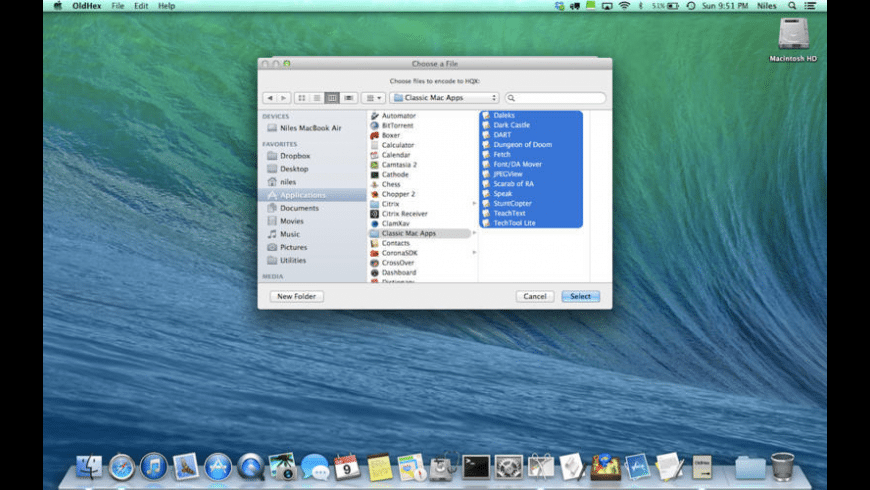The image size is (870, 490).
Task: Open the File menu
Action: point(118,6)
